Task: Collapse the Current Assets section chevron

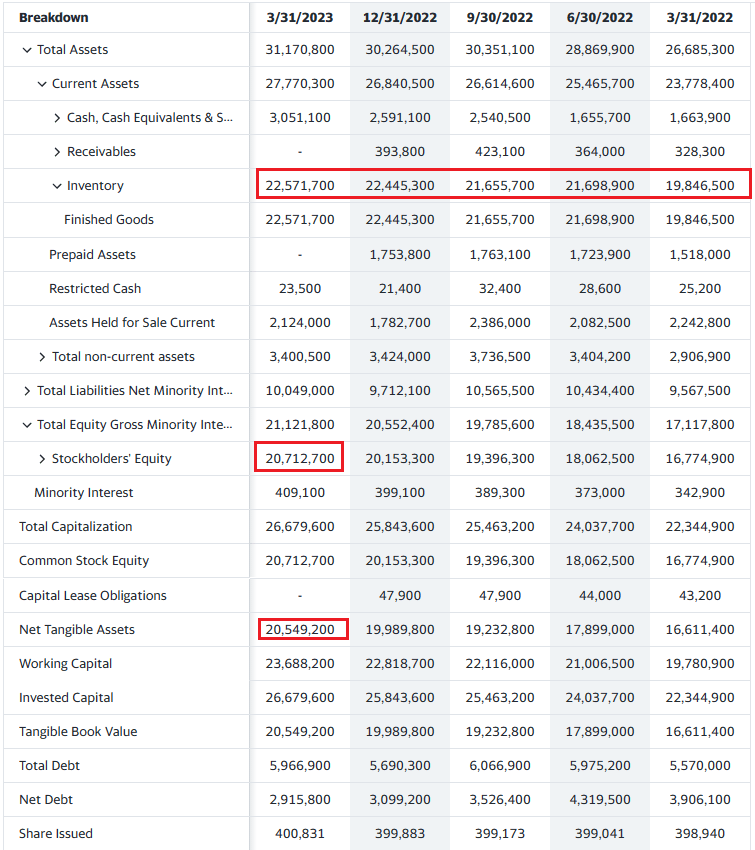Action: 42,84
